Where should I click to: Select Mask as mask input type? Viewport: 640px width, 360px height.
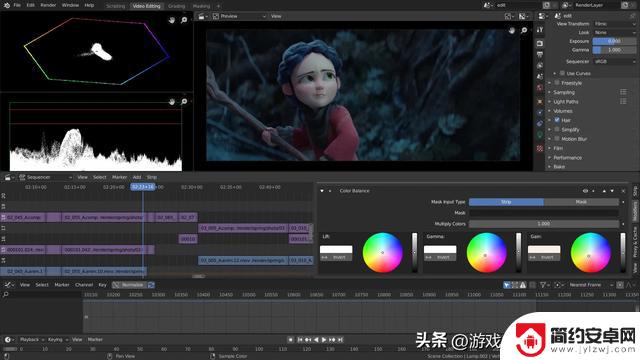click(x=581, y=202)
